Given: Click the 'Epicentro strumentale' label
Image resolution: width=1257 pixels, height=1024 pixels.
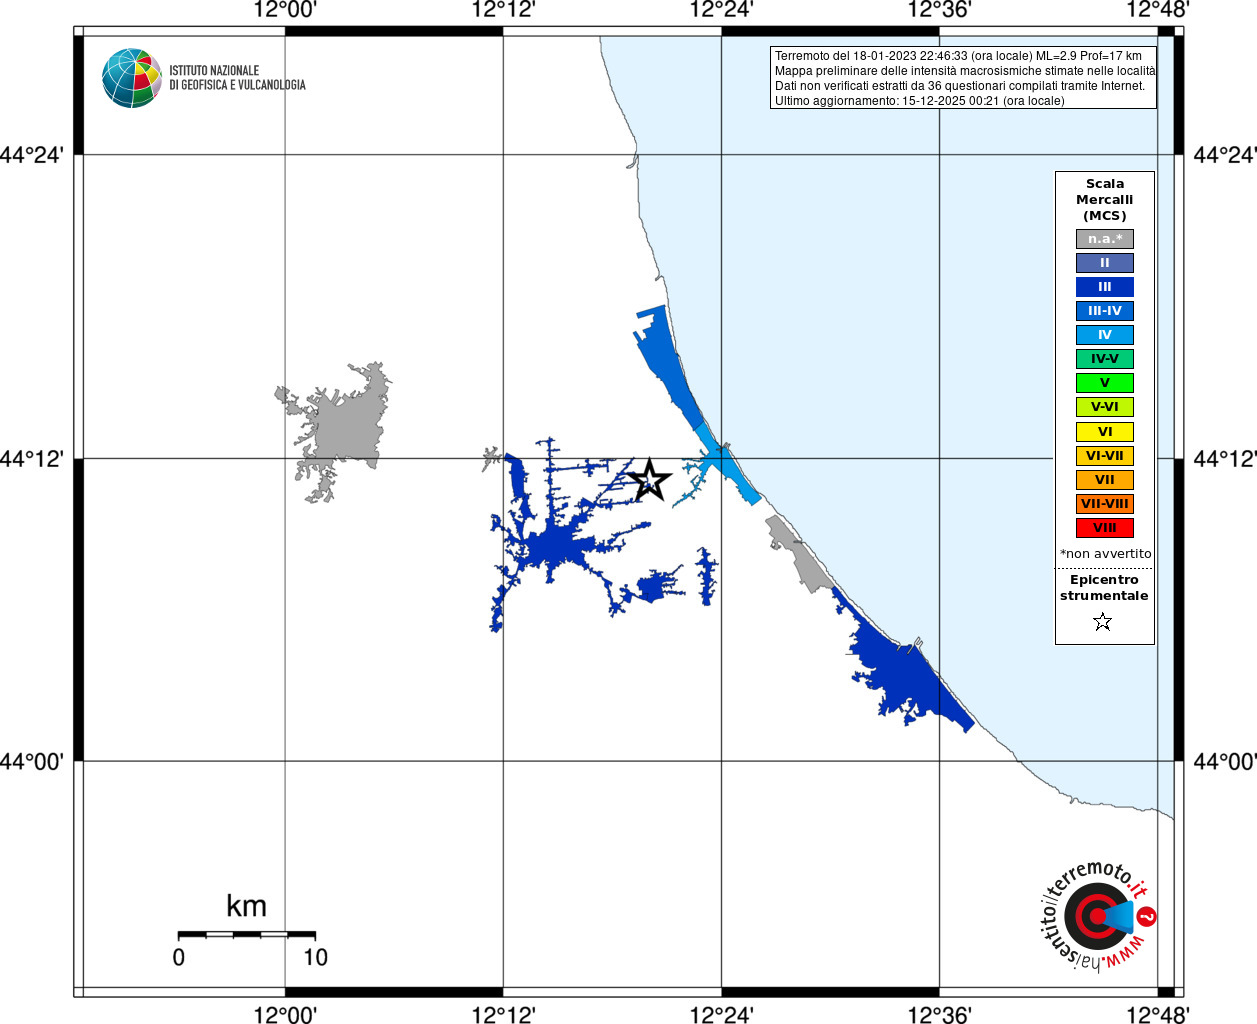Looking at the screenshot, I should (1104, 588).
